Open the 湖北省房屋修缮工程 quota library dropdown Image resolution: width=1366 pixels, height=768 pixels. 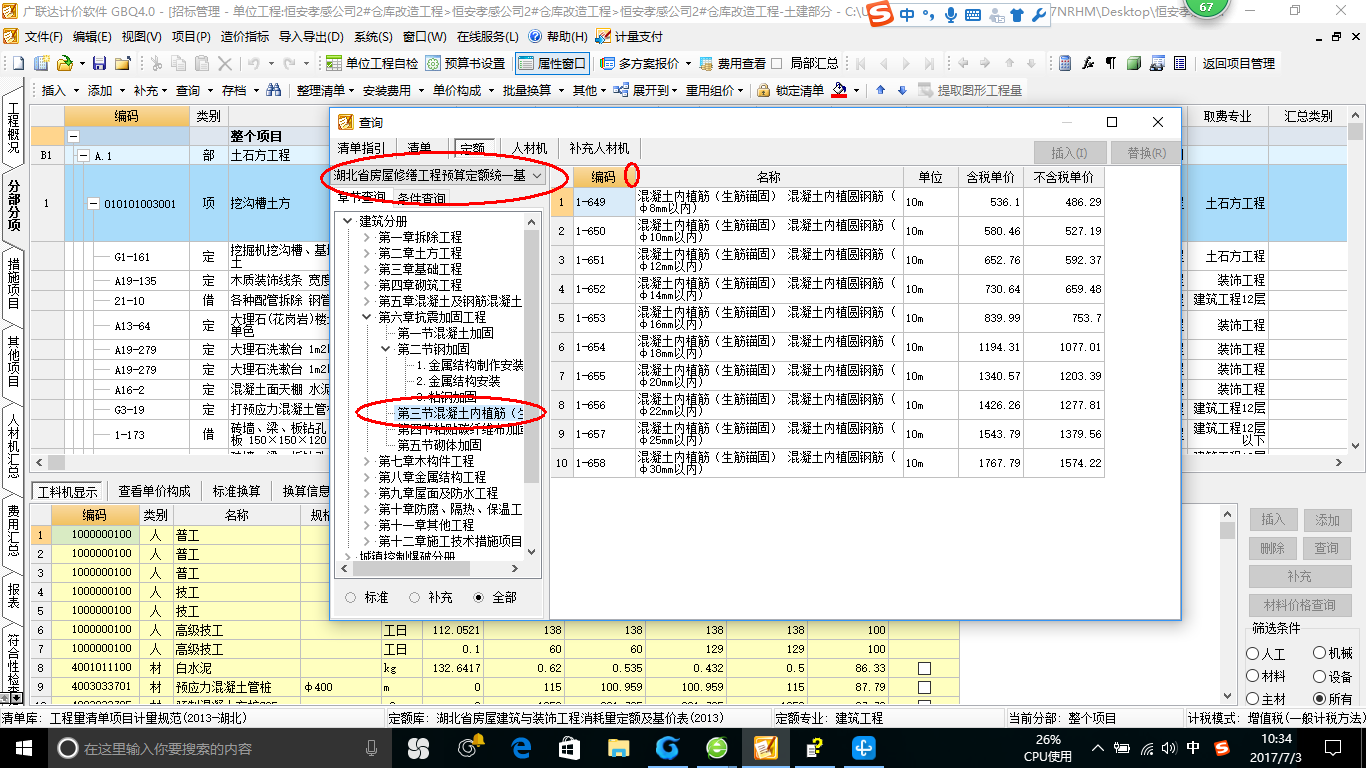537,176
